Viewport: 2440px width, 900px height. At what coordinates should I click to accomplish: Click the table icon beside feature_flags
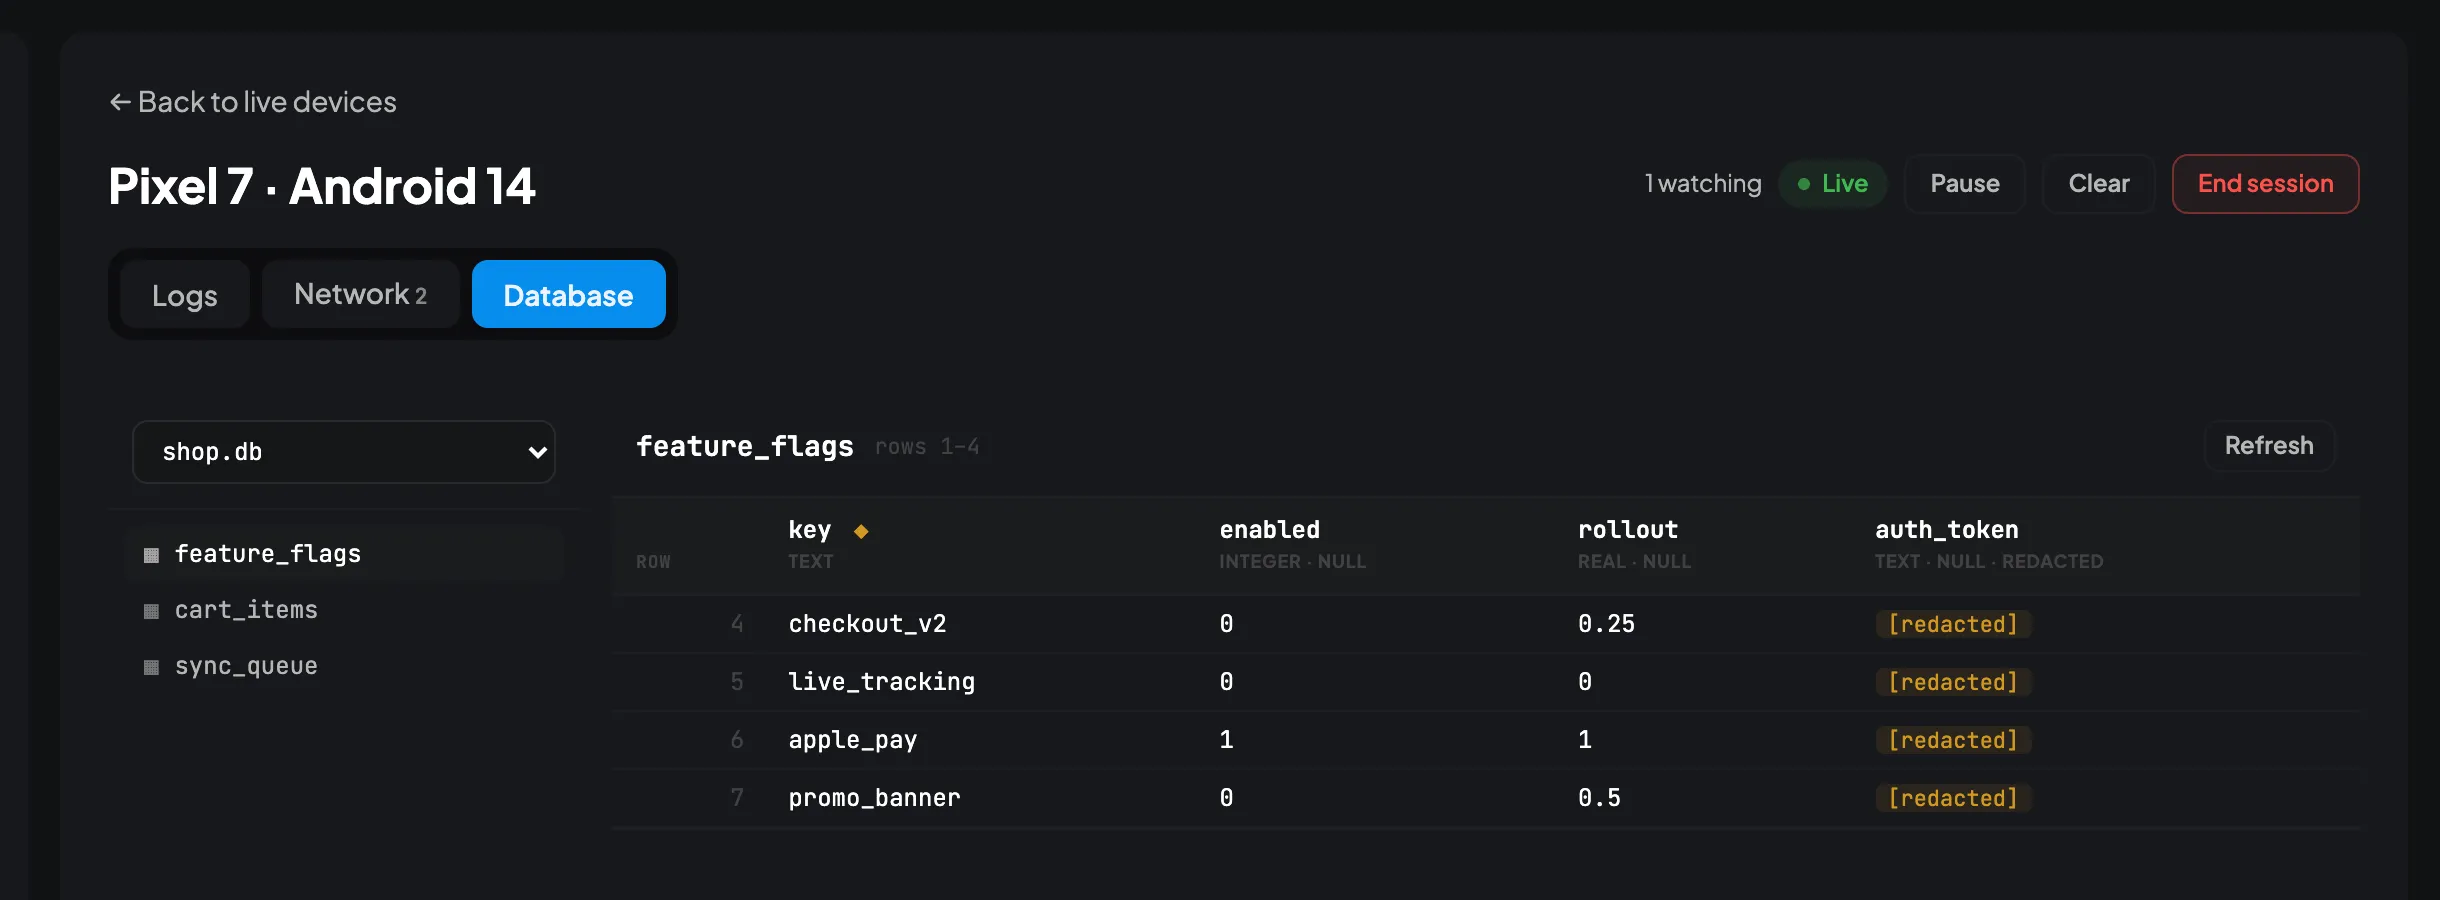pyautogui.click(x=151, y=555)
